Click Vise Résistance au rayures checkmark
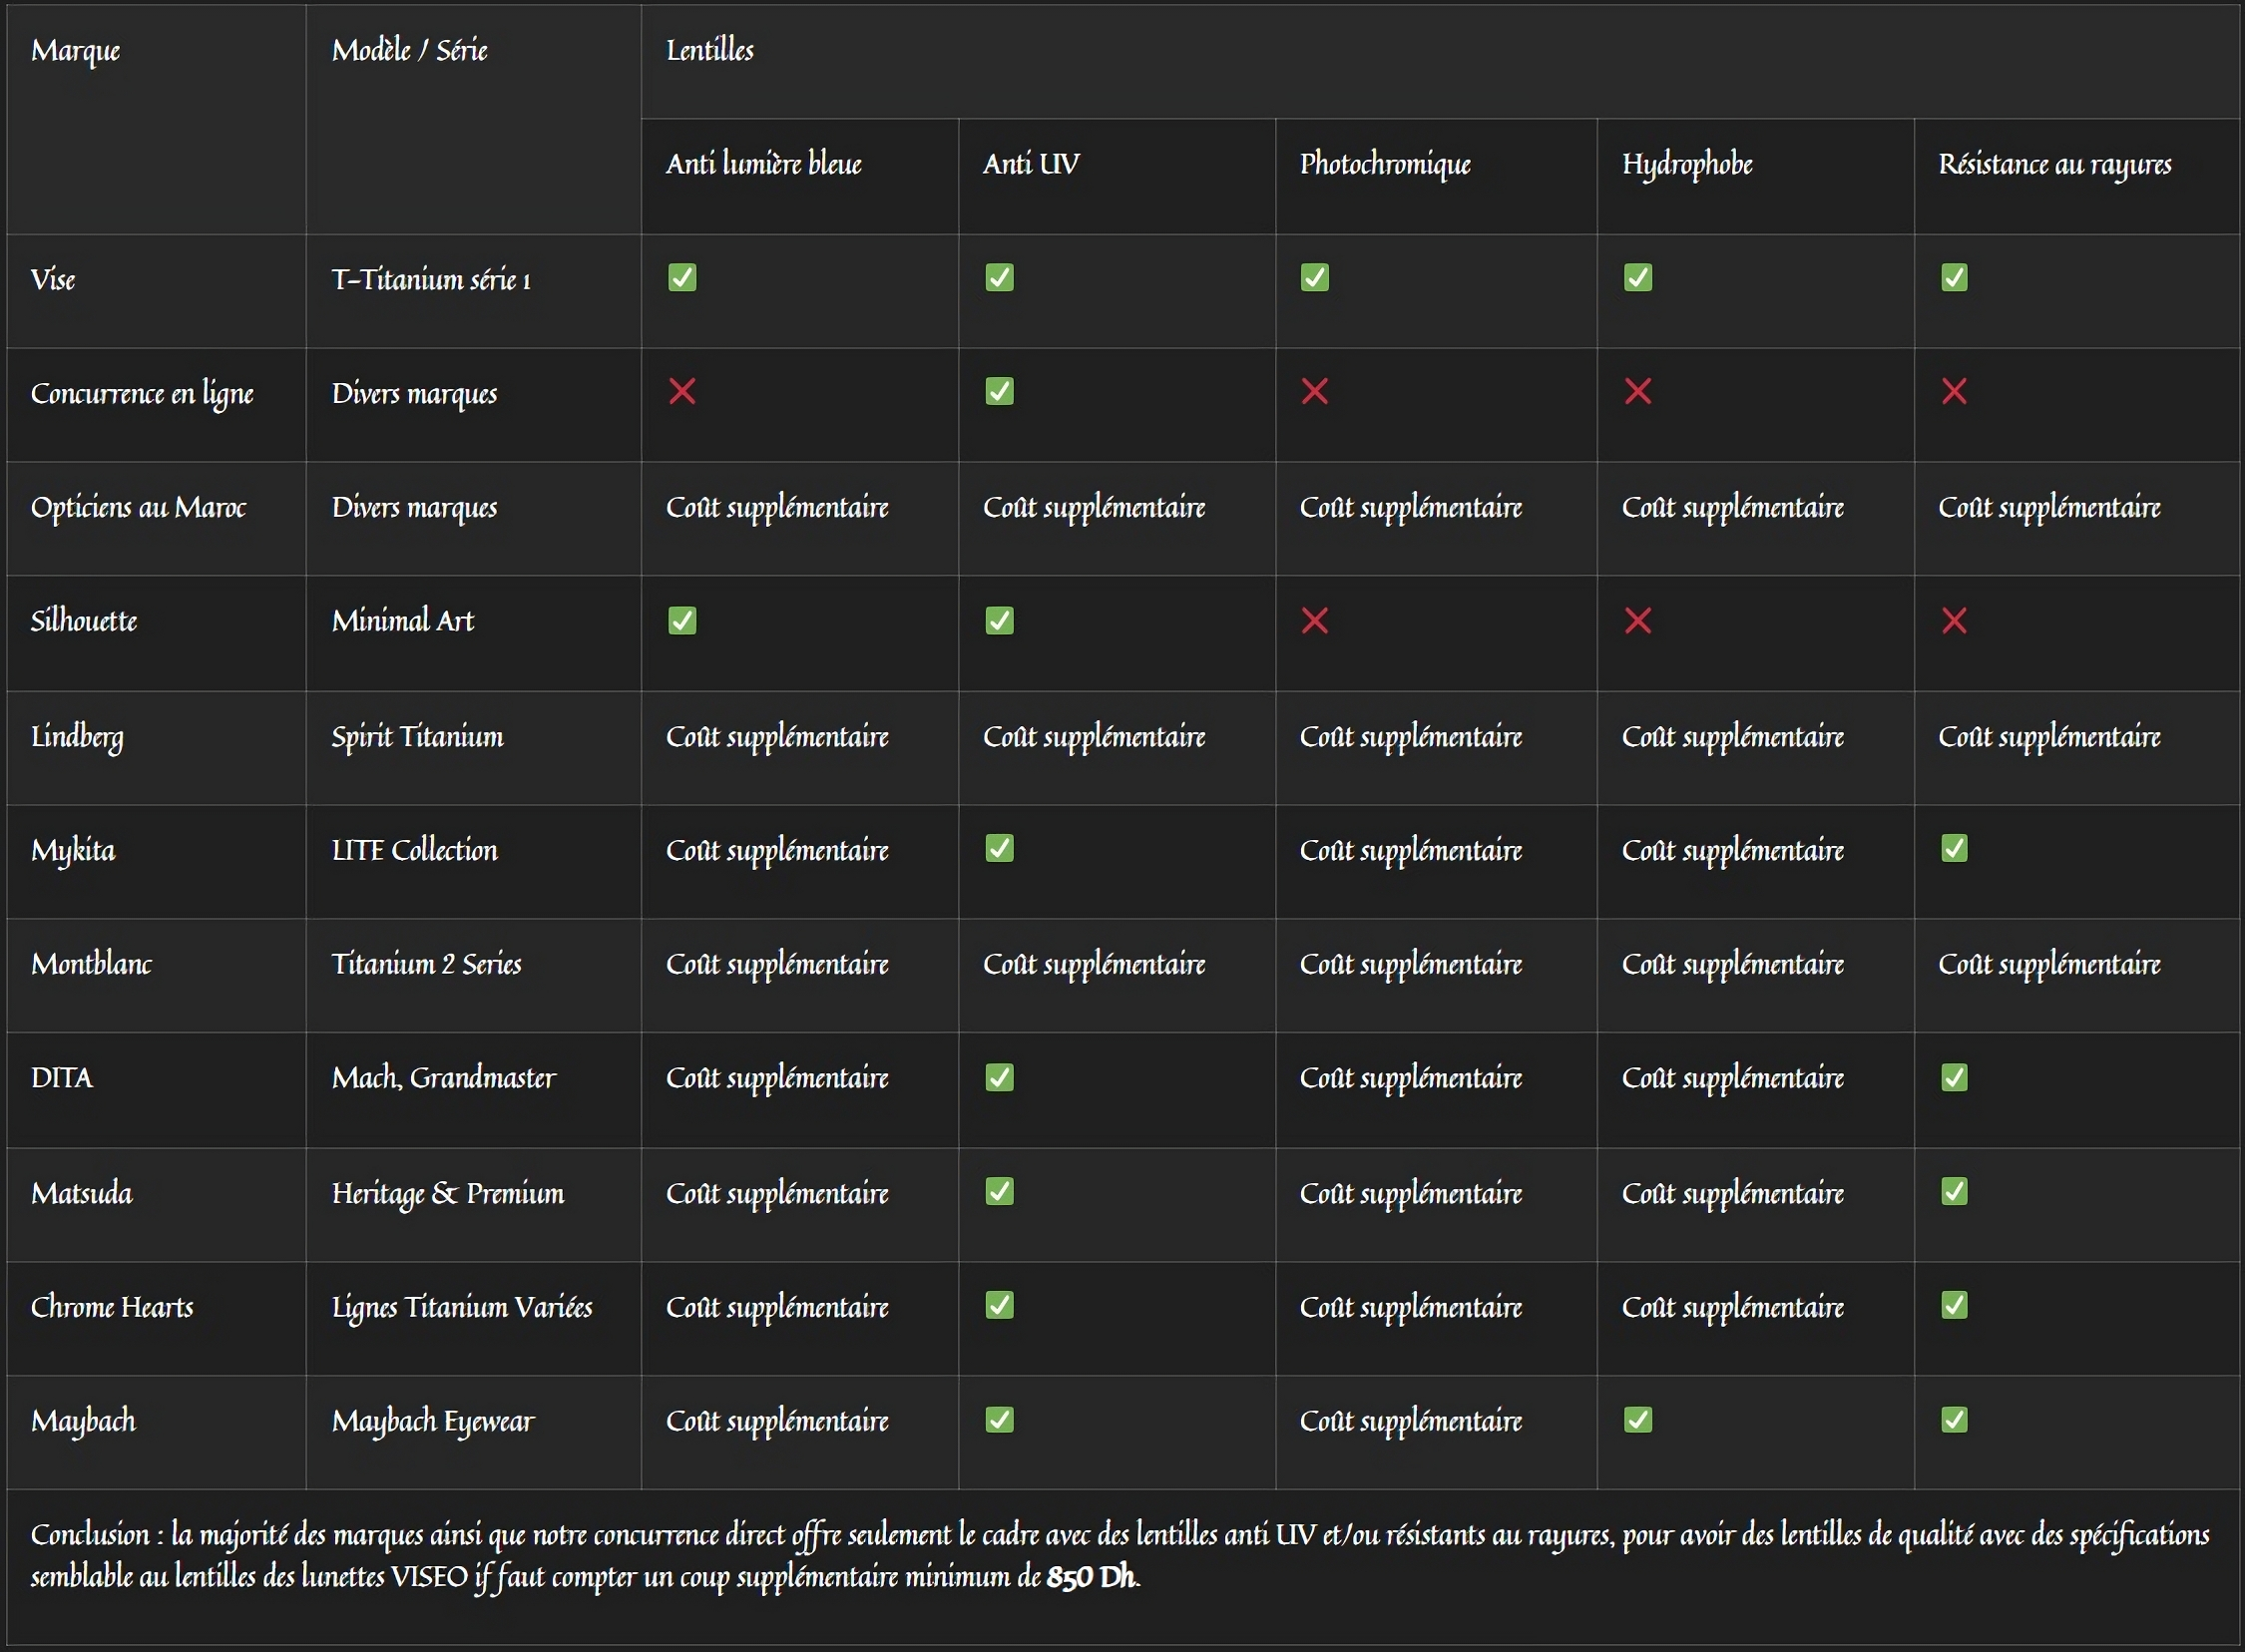The width and height of the screenshot is (2245, 1652). tap(1954, 277)
